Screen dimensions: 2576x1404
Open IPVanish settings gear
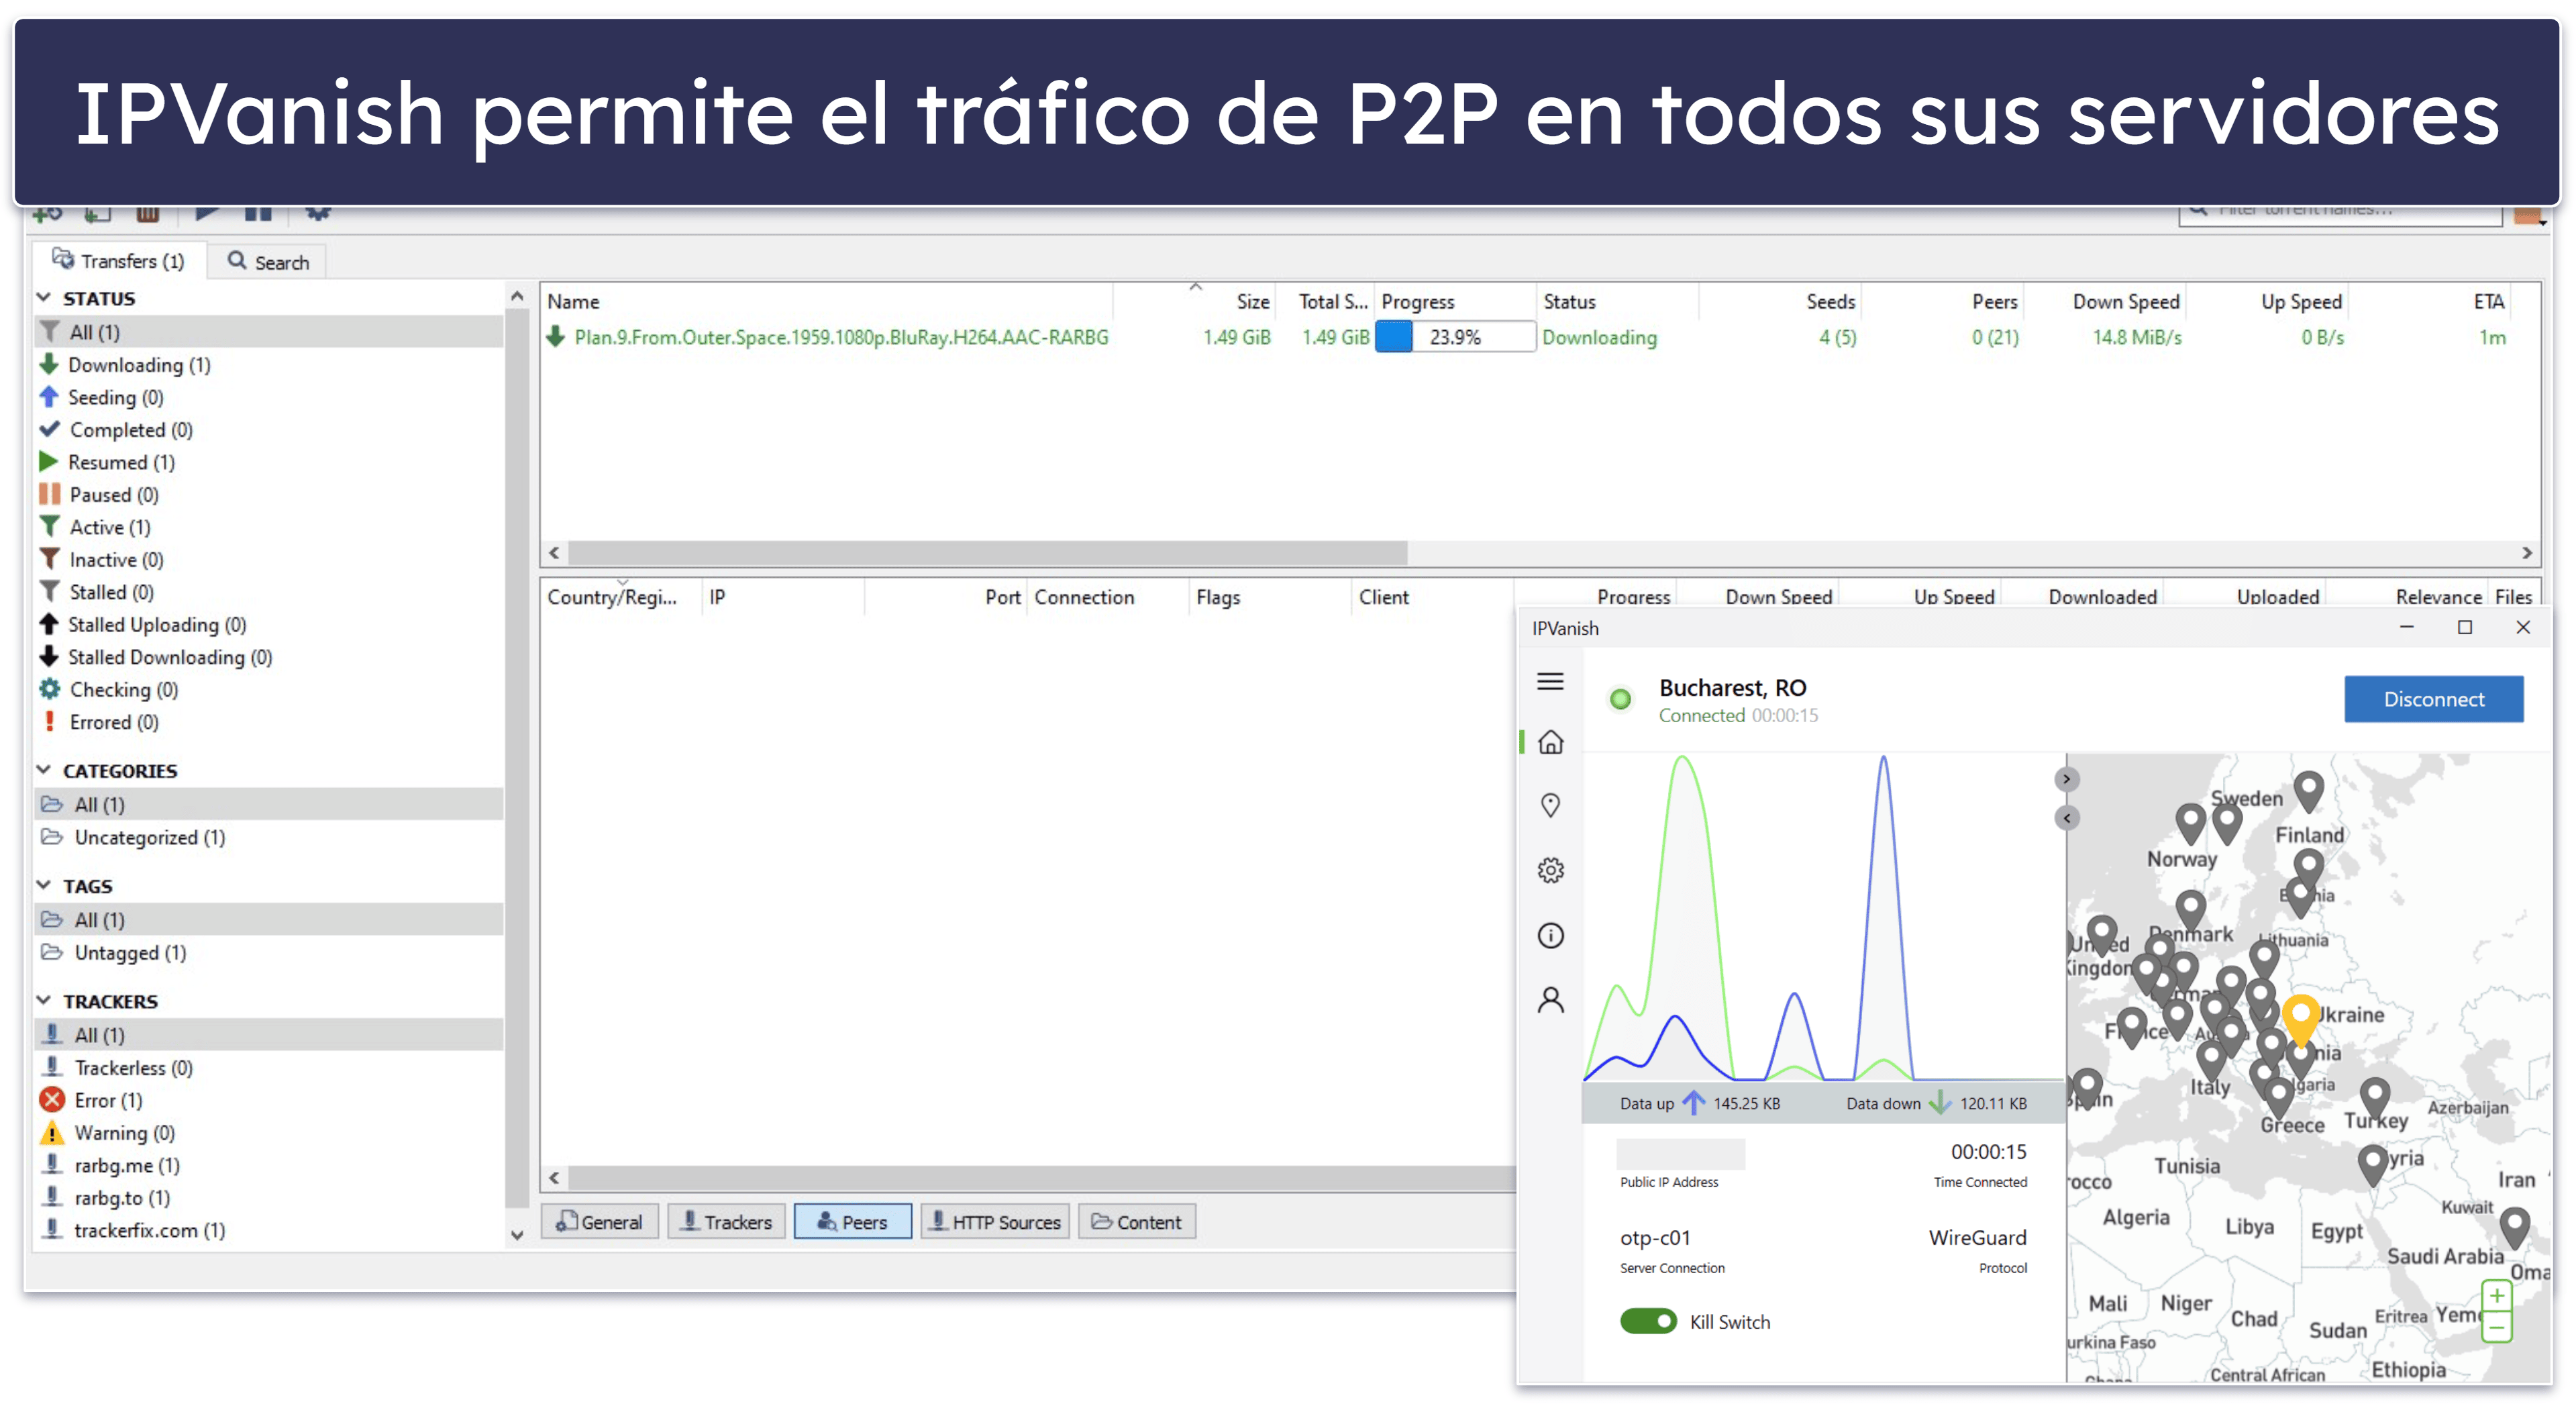[1550, 870]
